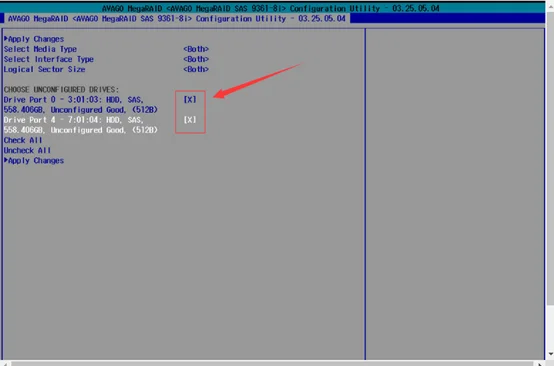This screenshot has width=554, height=366.
Task: Open the Select Media Type <Both> value
Action: click(196, 49)
